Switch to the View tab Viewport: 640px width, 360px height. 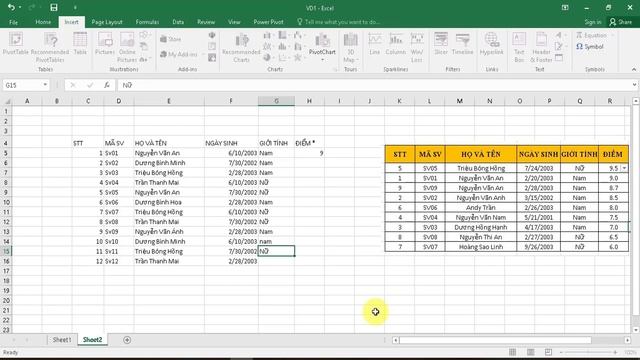coord(234,22)
